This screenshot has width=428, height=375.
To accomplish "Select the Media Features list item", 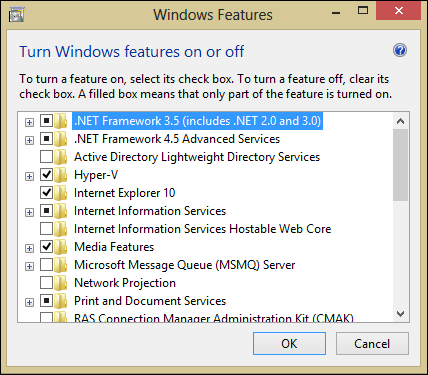I will point(114,247).
